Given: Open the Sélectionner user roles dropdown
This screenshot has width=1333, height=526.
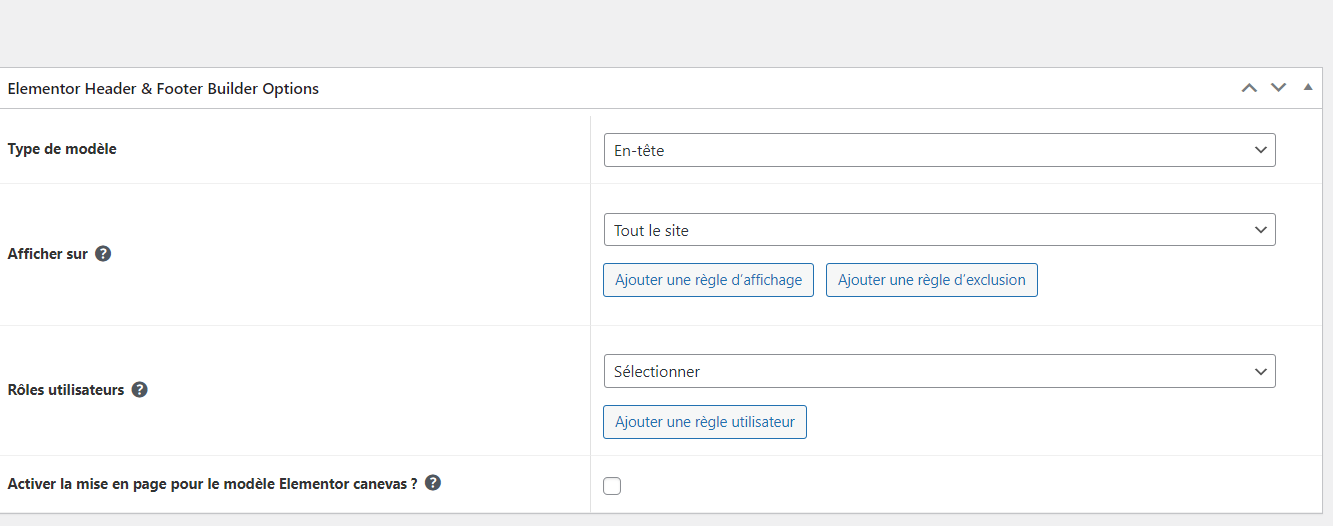Looking at the screenshot, I should click(x=939, y=371).
